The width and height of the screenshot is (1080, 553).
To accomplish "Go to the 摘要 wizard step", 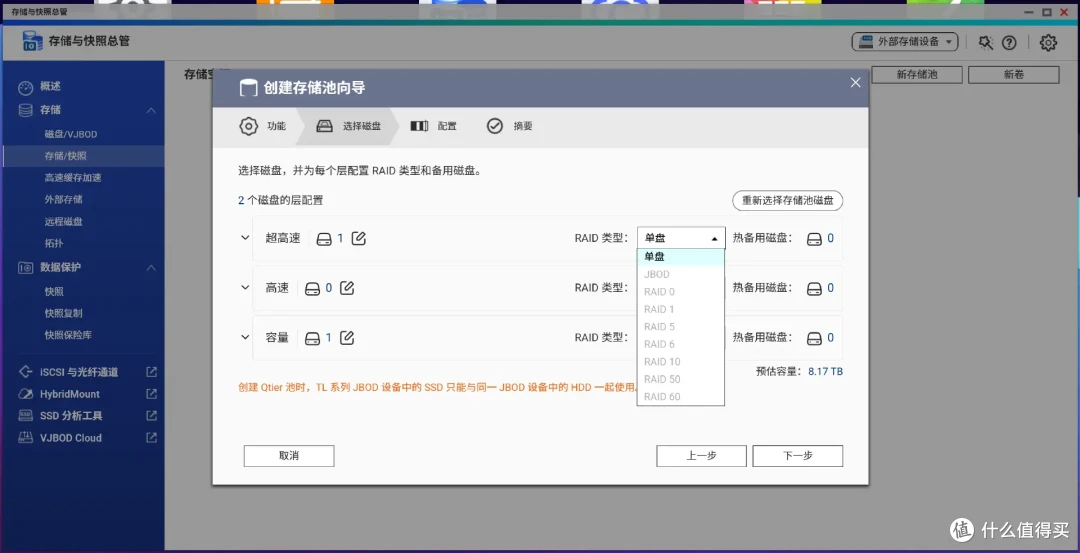I will coord(509,126).
